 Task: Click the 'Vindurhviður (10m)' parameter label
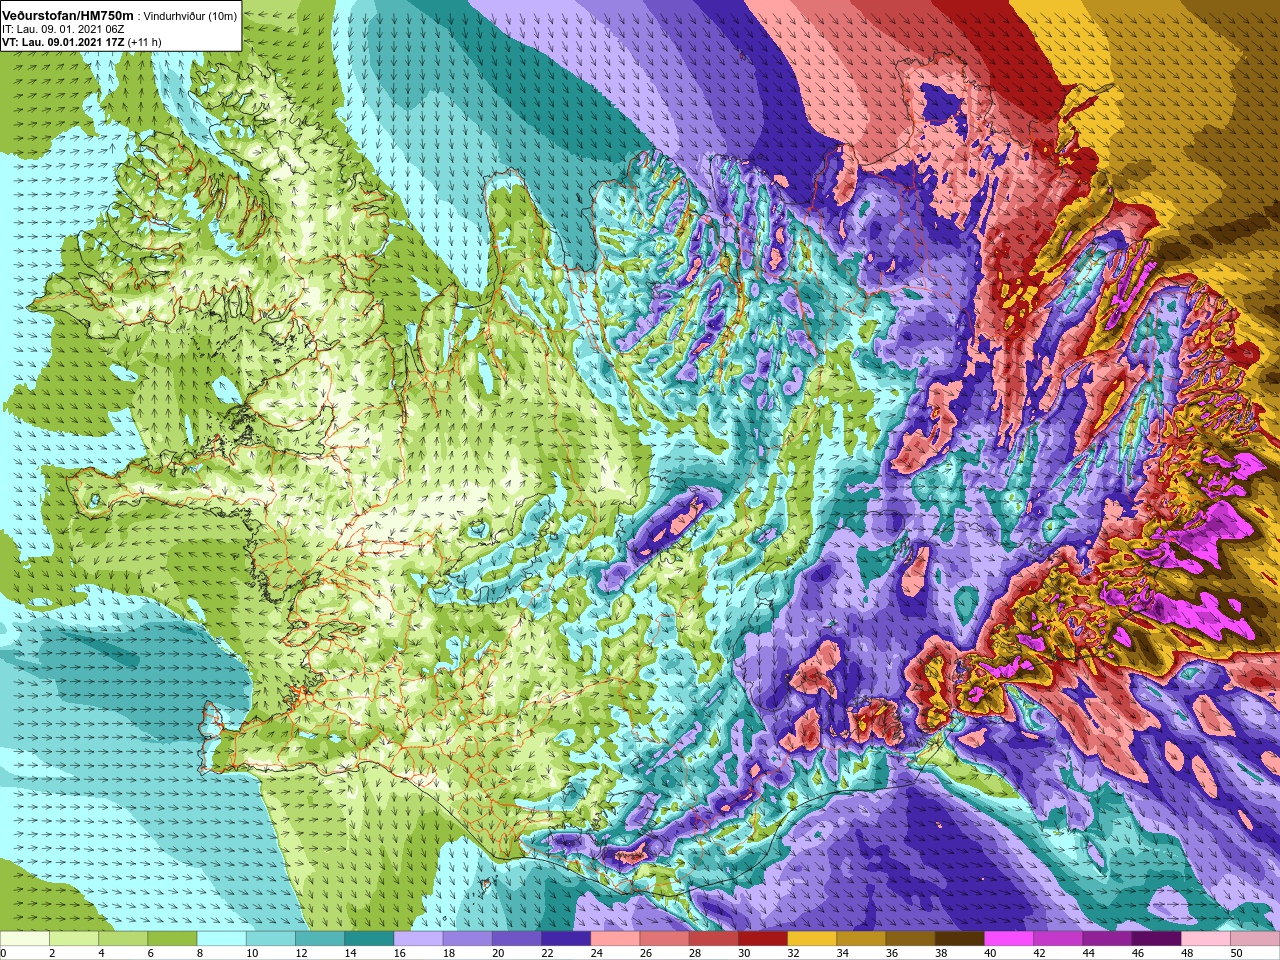(190, 16)
